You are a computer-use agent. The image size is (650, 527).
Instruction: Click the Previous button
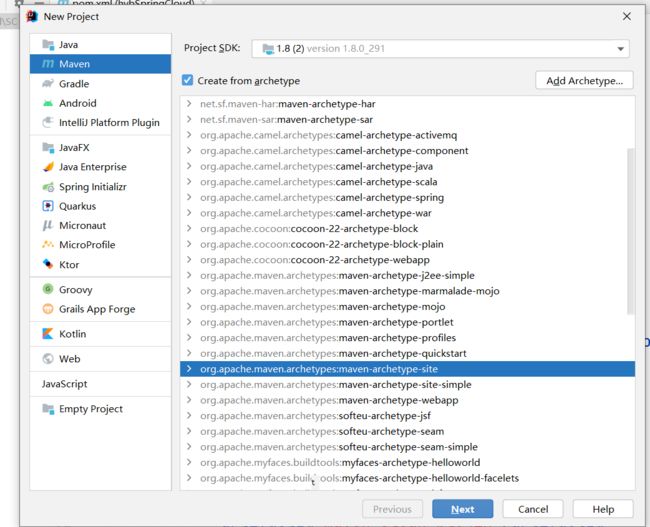click(x=392, y=509)
